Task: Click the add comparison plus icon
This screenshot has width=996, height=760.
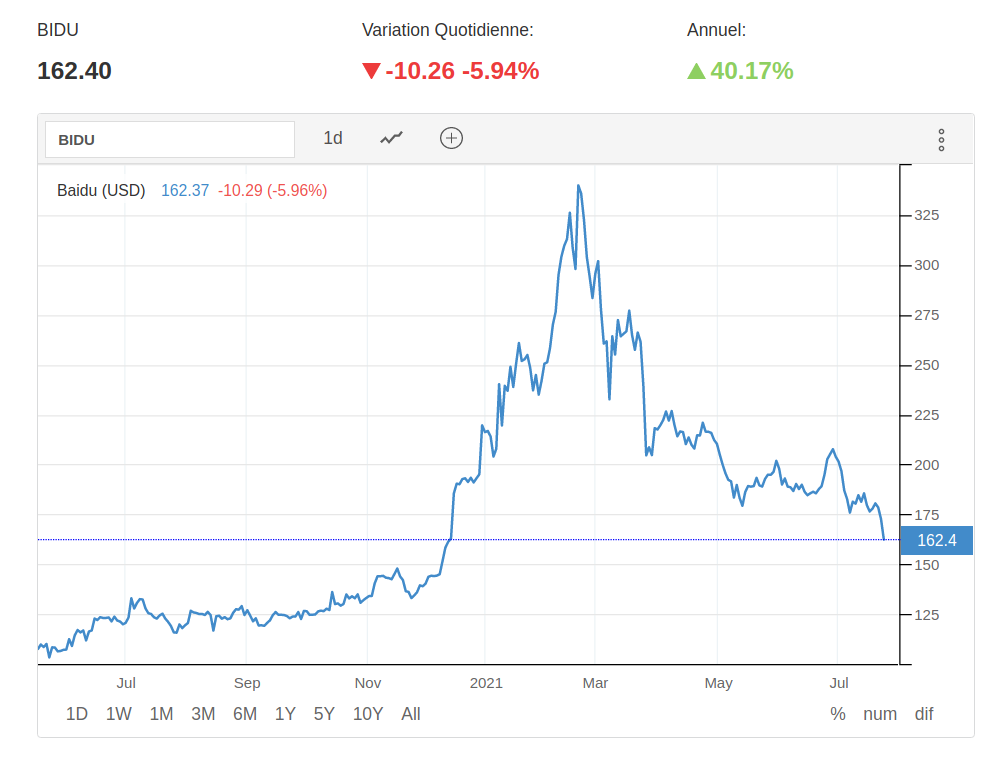Action: (x=451, y=138)
